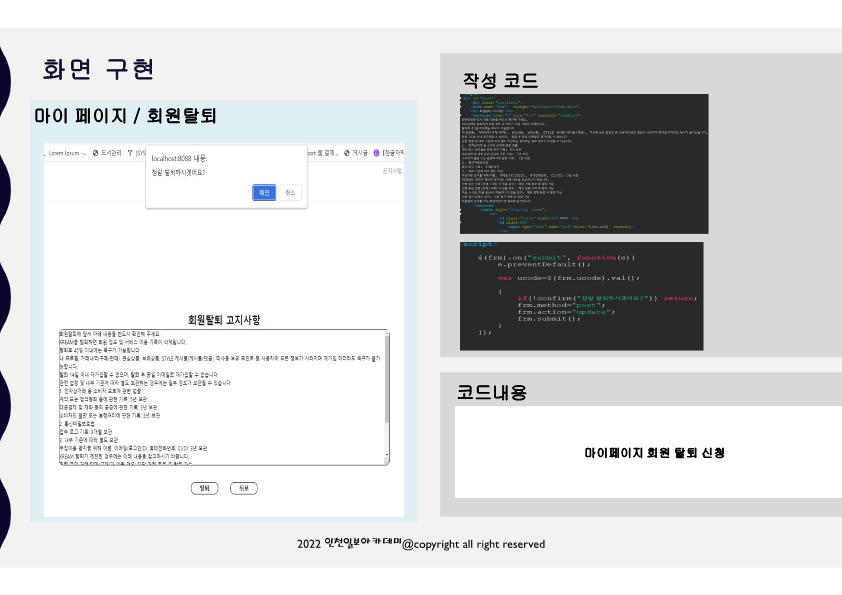Image resolution: width=842 pixels, height=595 pixels.
Task: Click the script code screenshot thumbnail
Action: pyautogui.click(x=582, y=296)
